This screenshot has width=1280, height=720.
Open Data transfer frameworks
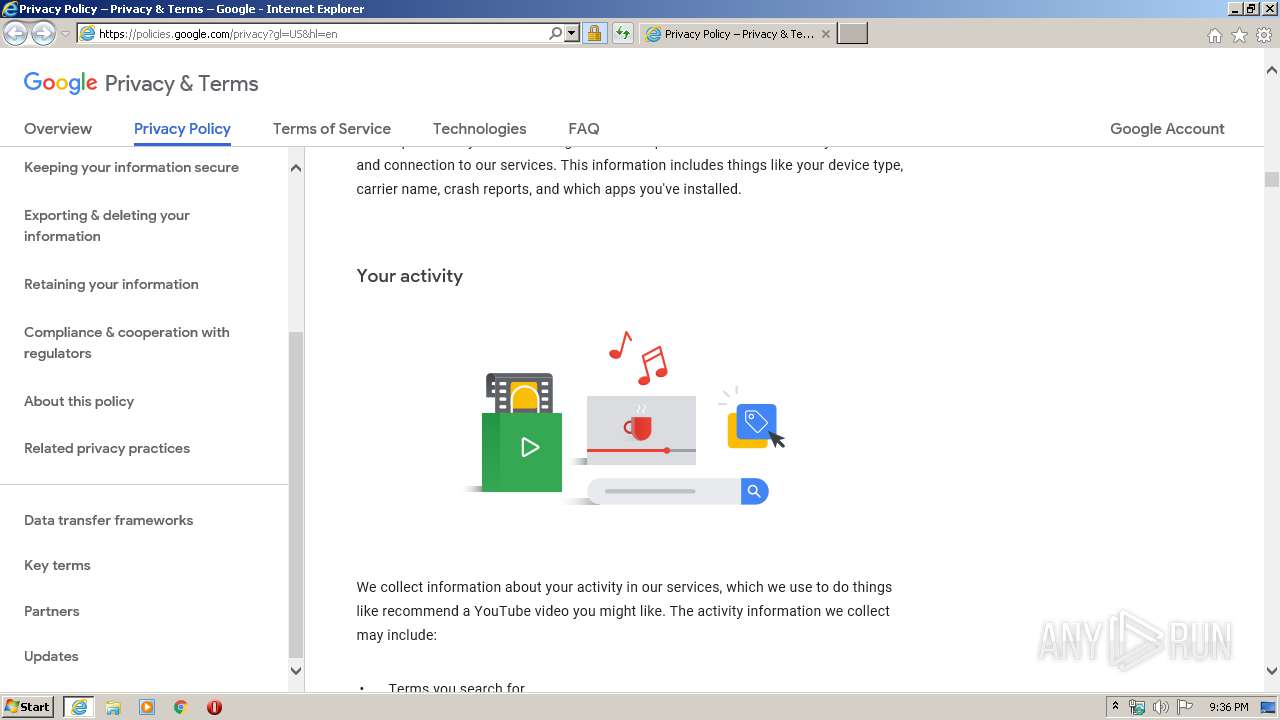[108, 520]
